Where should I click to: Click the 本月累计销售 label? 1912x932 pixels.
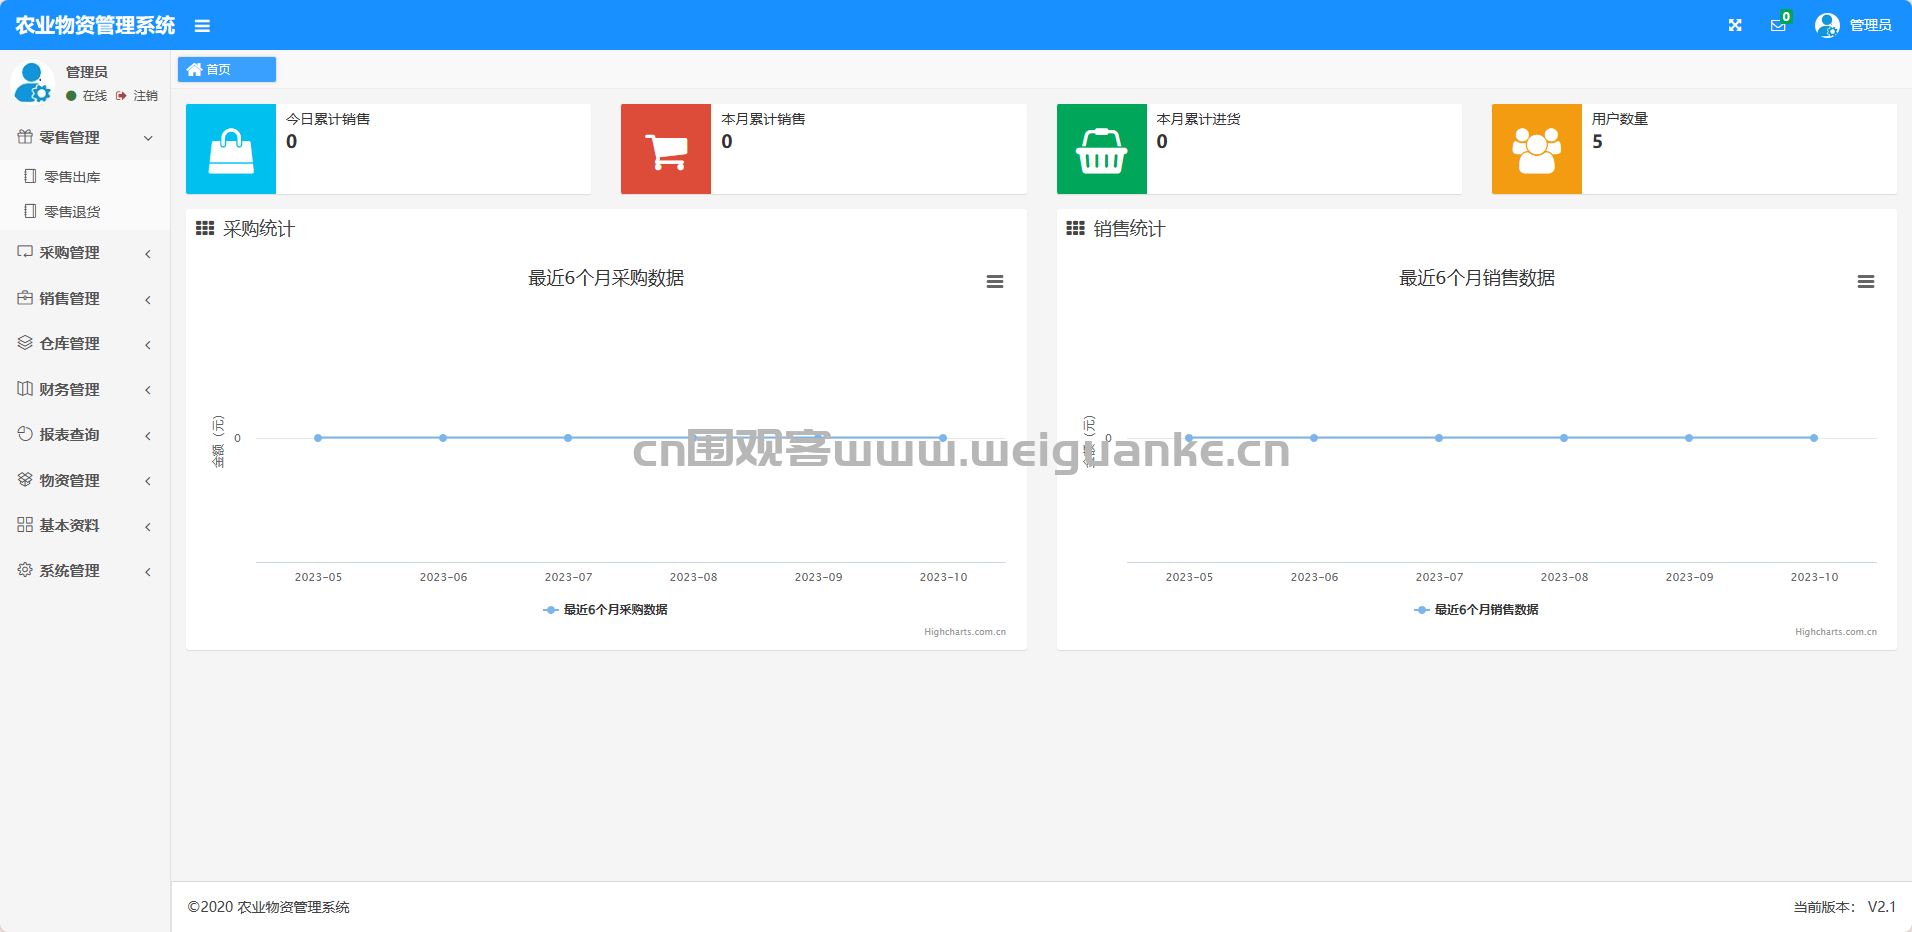tap(763, 119)
